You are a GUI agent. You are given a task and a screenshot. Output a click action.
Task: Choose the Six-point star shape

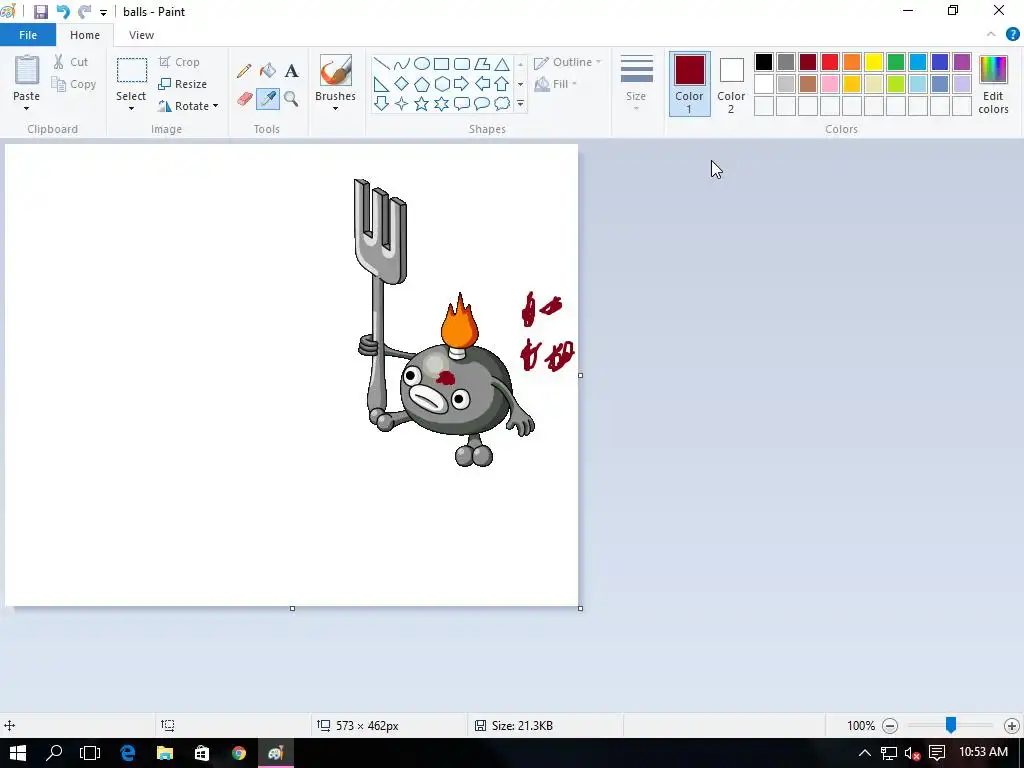pos(441,103)
